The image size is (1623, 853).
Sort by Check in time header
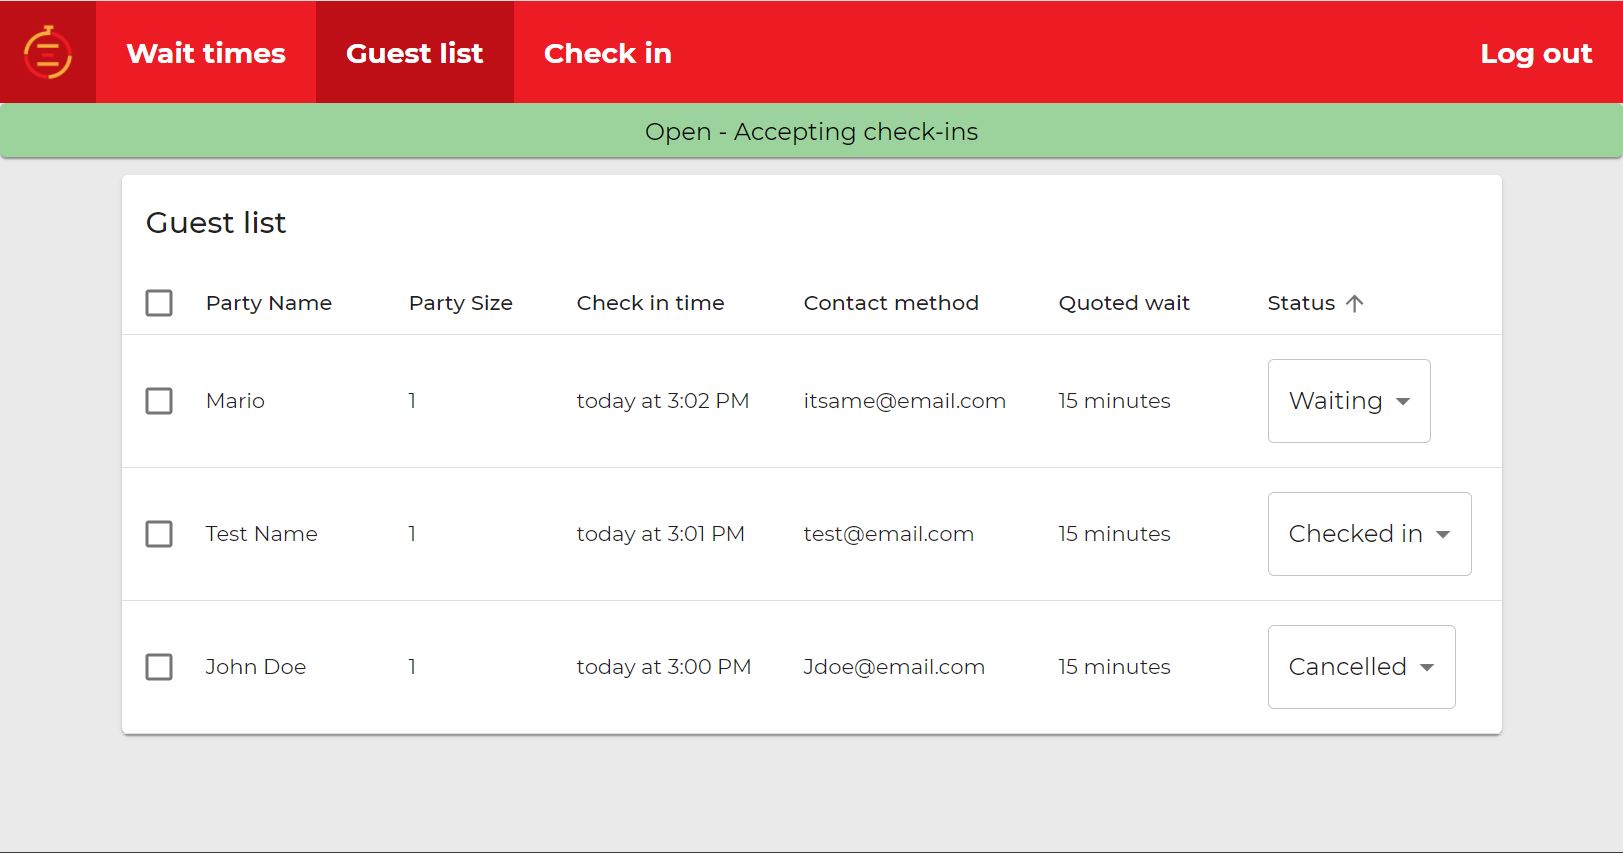pos(650,303)
